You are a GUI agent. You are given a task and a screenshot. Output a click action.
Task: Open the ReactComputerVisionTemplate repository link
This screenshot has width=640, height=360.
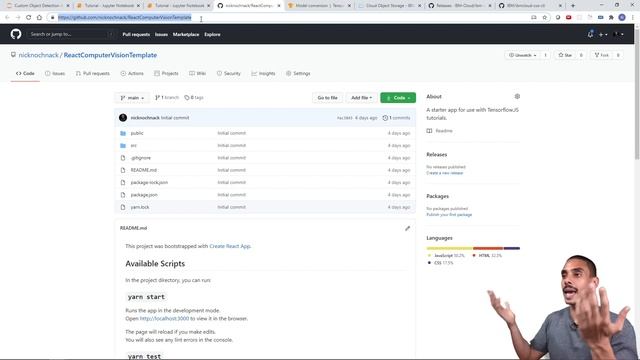[110, 55]
